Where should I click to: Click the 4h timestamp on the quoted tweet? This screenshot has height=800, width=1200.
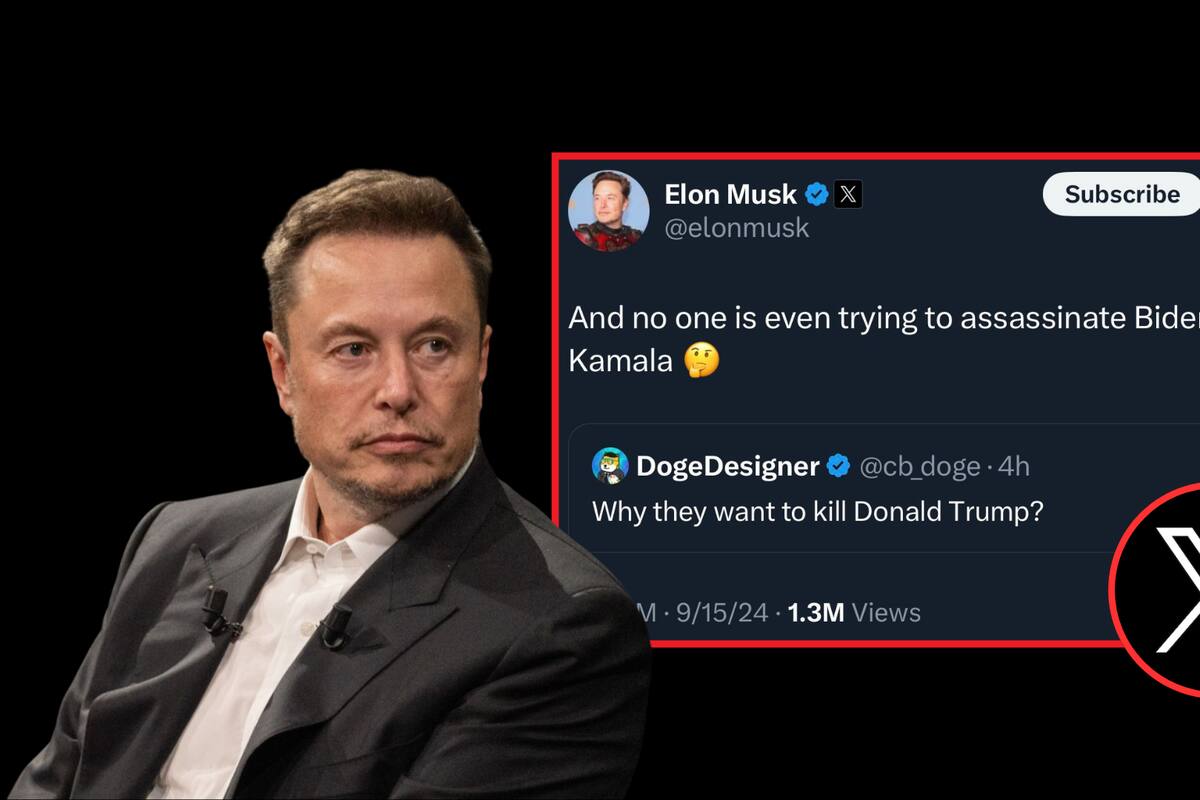[1015, 465]
